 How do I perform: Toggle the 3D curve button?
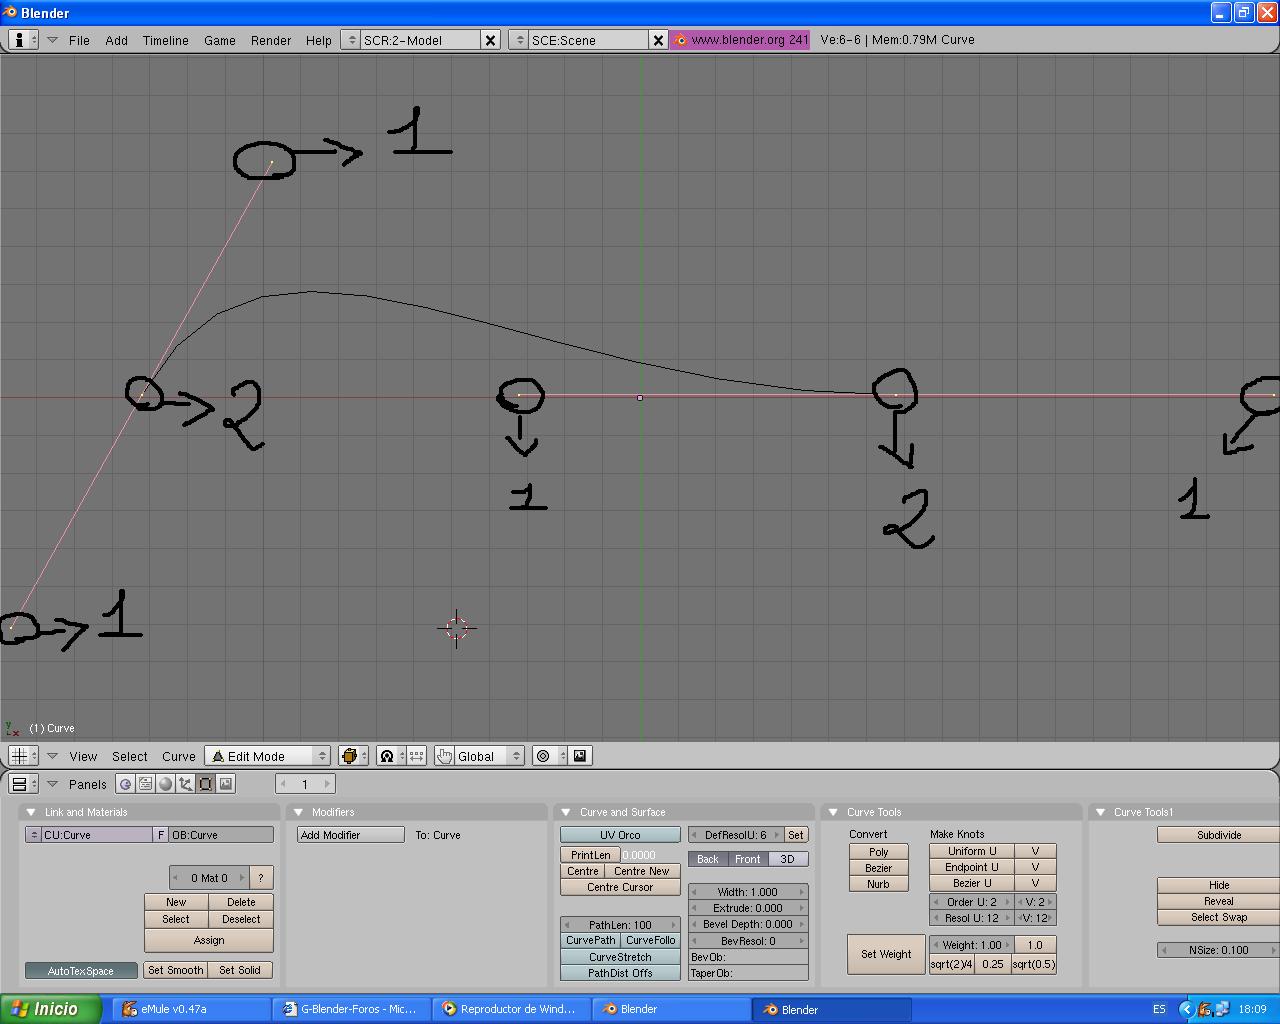coord(787,859)
